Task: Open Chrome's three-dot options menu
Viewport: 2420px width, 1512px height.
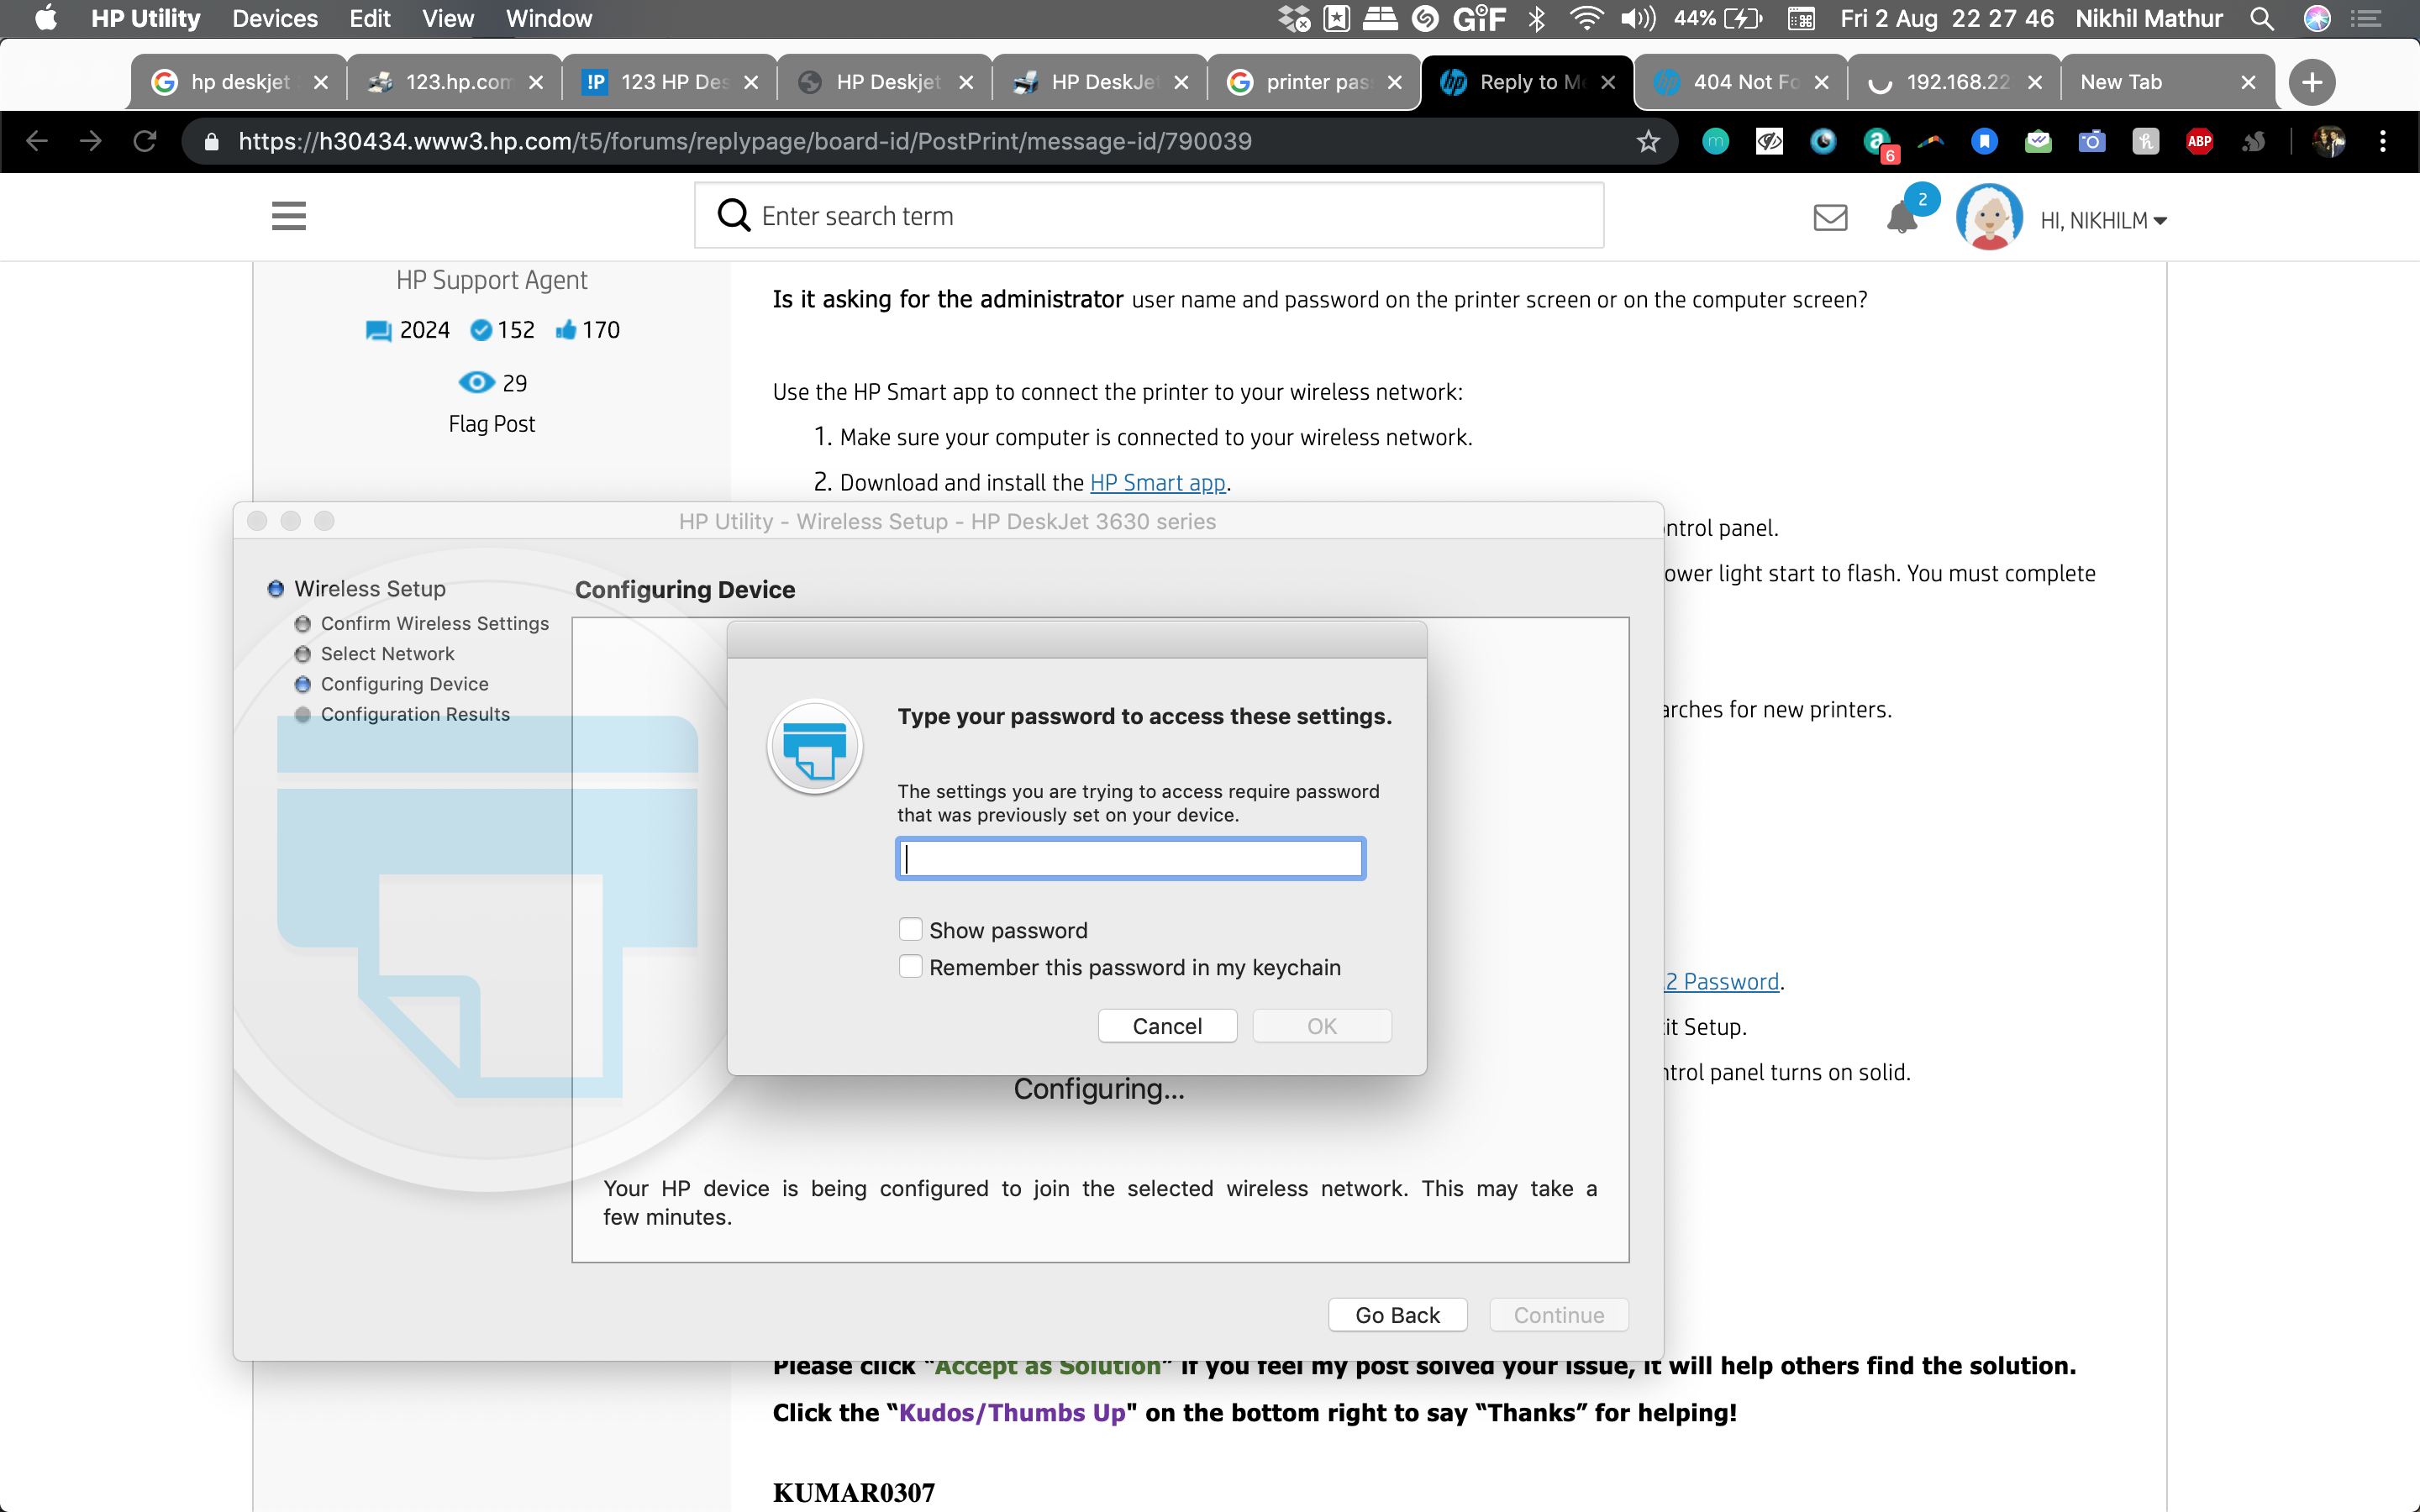Action: [x=2384, y=141]
